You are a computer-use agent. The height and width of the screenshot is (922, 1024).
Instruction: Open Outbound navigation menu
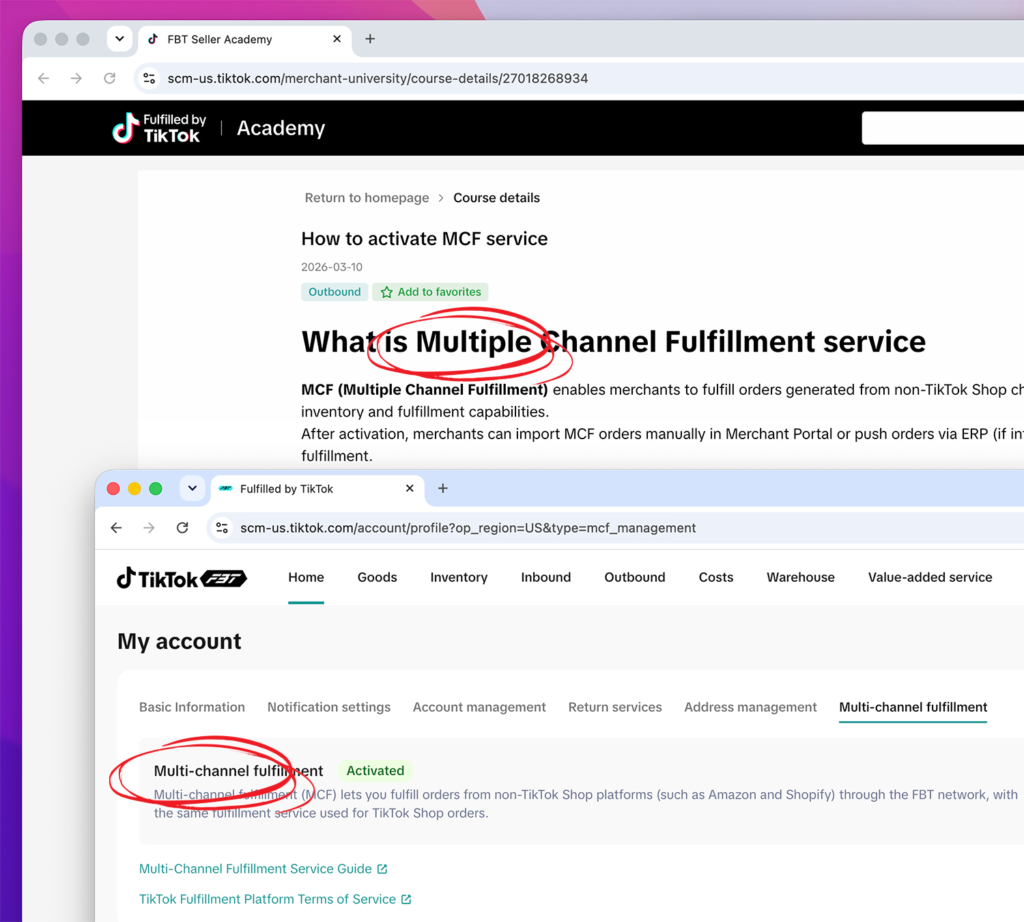pyautogui.click(x=635, y=577)
